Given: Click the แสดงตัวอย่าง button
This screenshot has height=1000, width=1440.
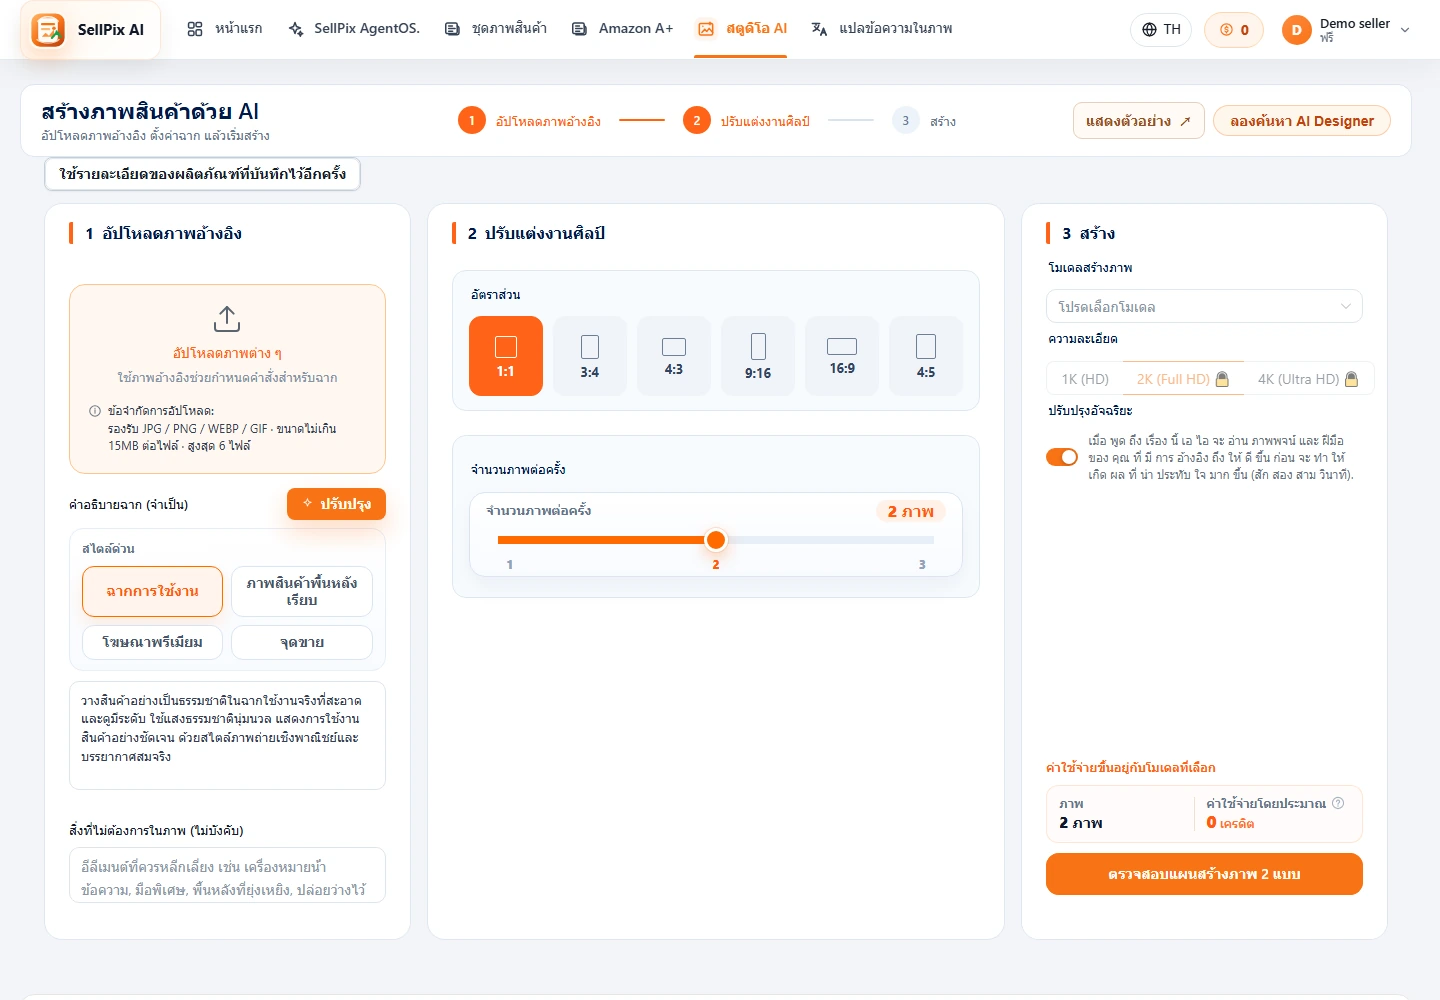Looking at the screenshot, I should click(1139, 121).
